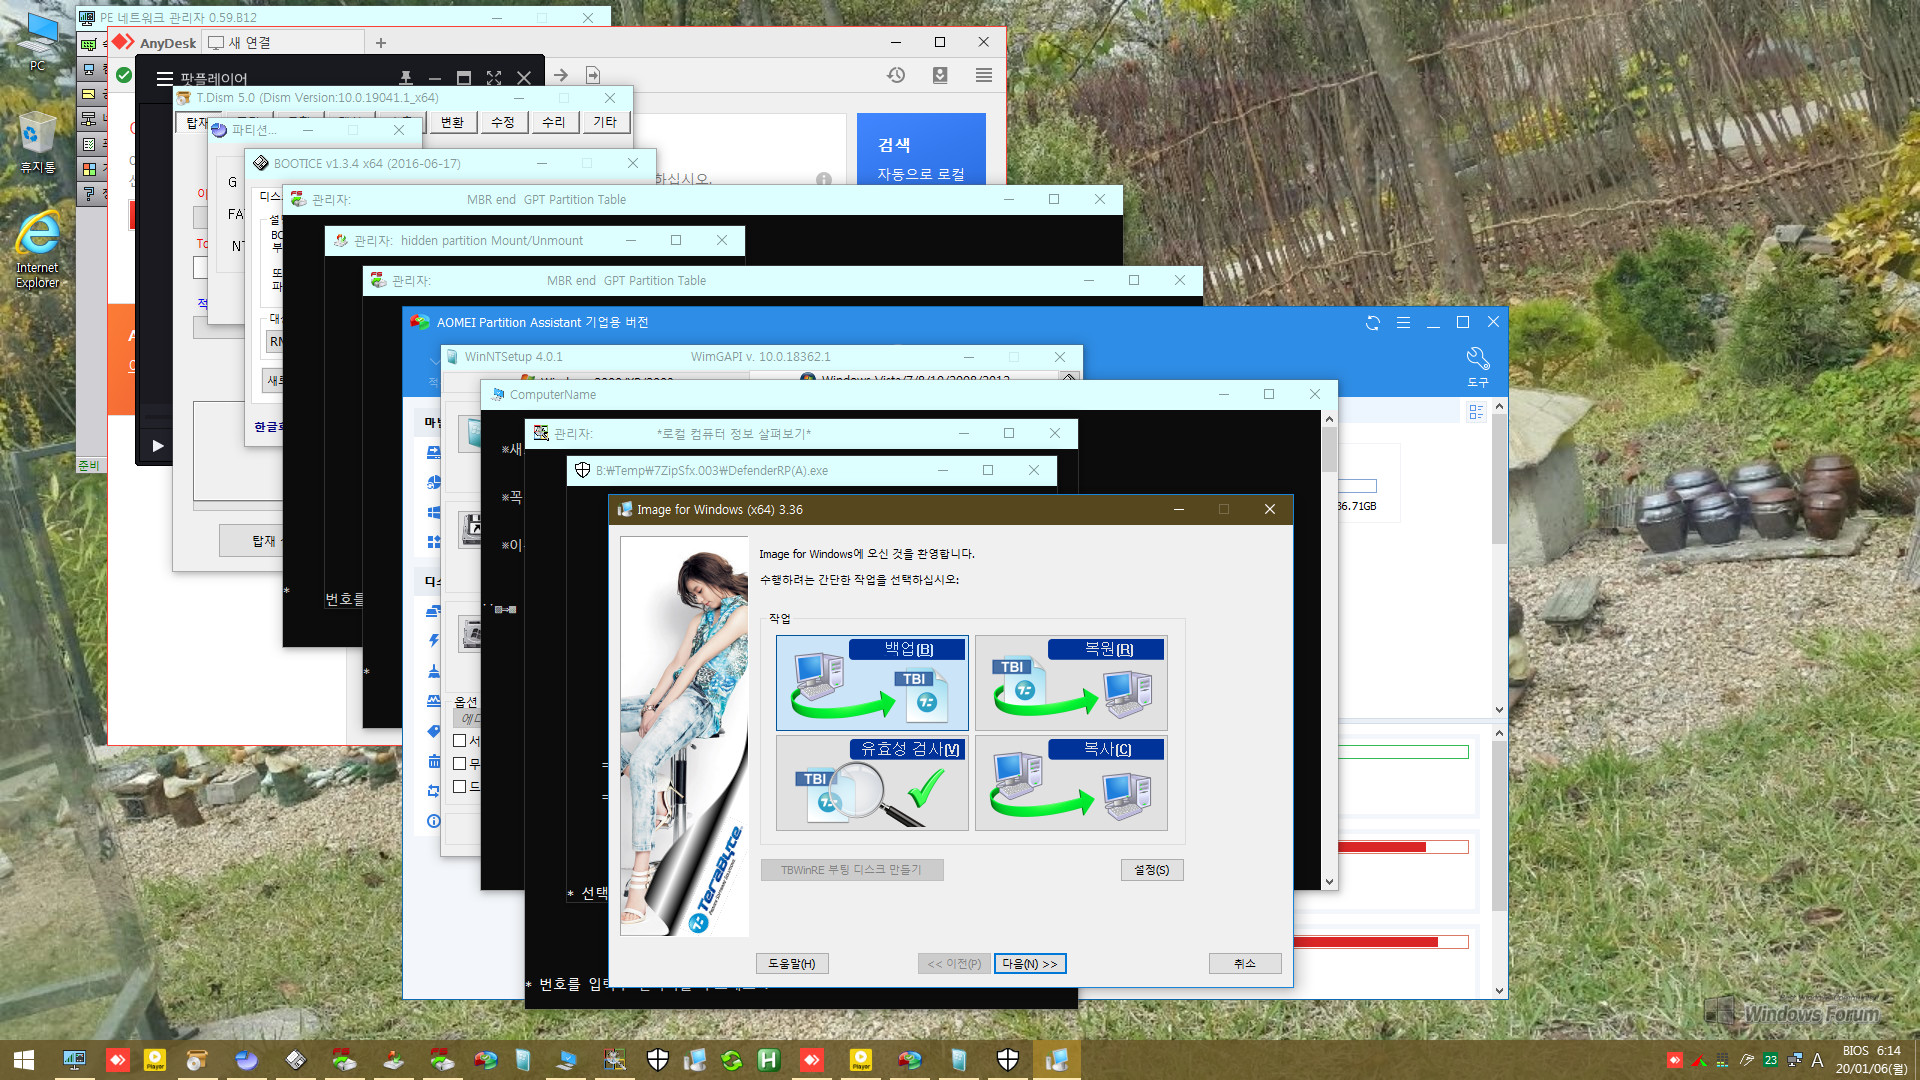Open Settings (설정) in Image for Windows
Viewport: 1920px width, 1080px height.
pyautogui.click(x=1152, y=870)
